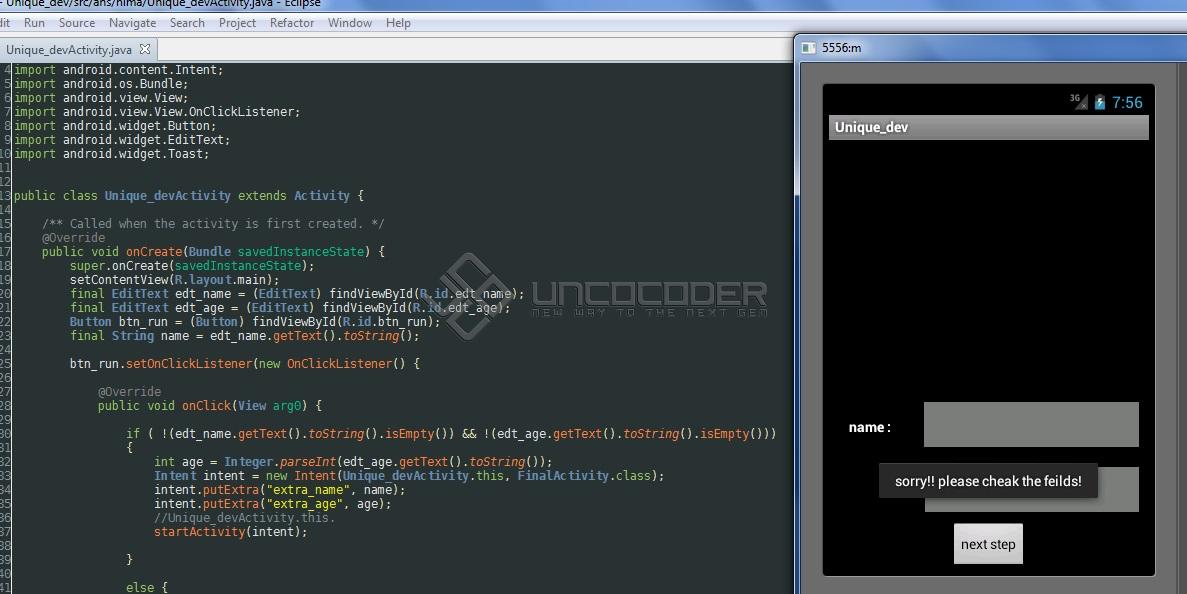Open the Source menu
Viewport: 1187px width, 594px height.
point(76,23)
